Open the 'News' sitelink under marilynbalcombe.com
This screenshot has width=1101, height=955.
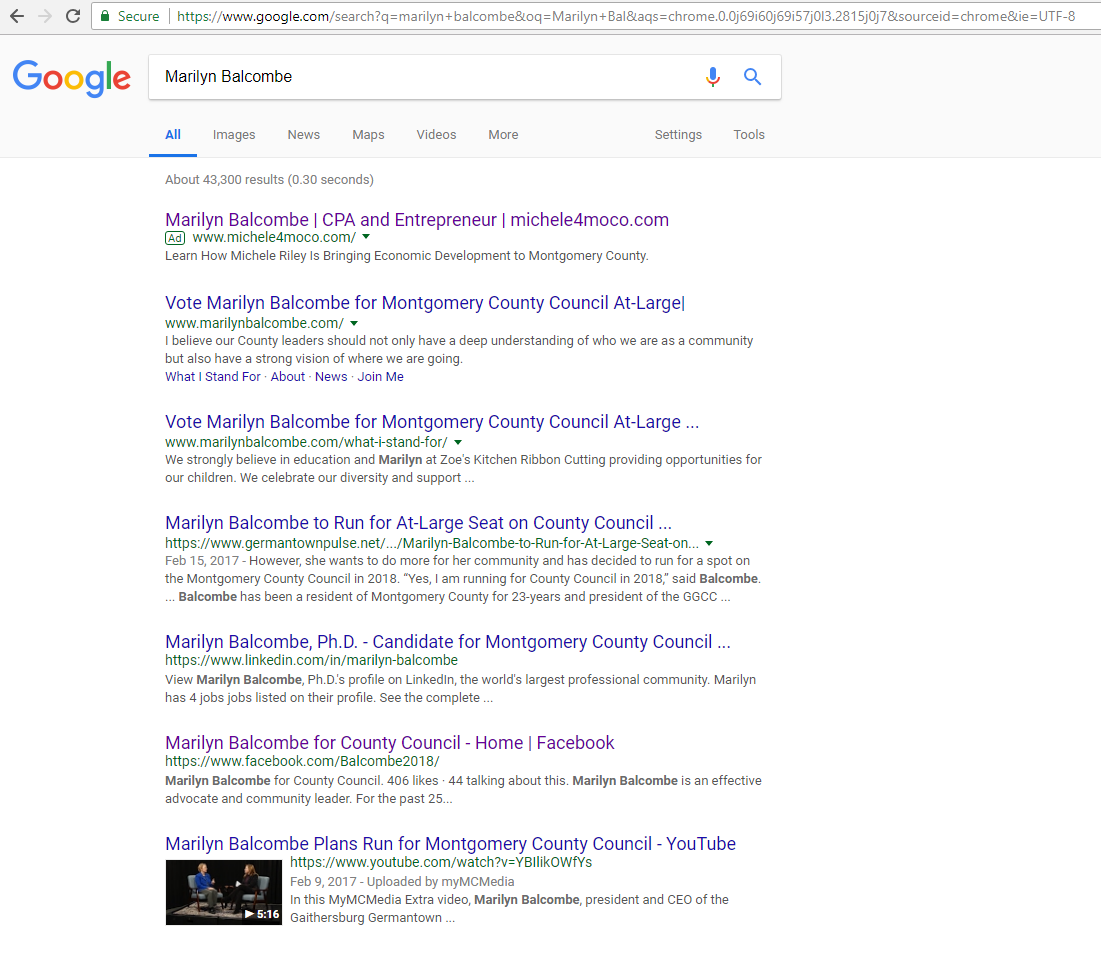[331, 377]
